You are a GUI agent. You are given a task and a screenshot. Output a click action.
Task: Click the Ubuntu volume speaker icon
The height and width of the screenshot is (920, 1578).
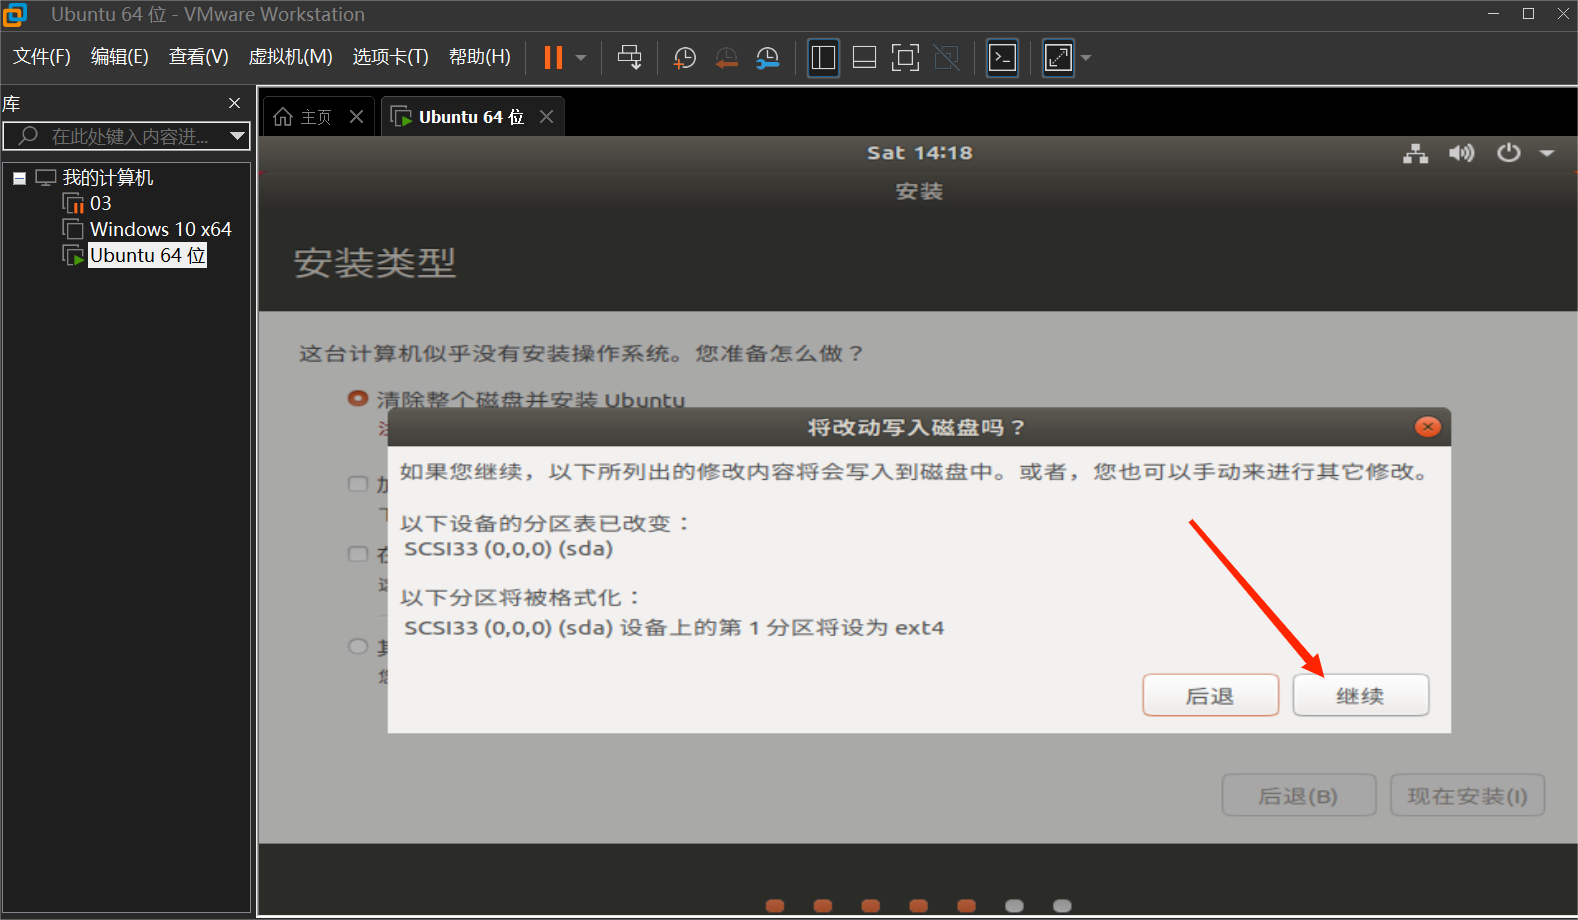tap(1461, 153)
